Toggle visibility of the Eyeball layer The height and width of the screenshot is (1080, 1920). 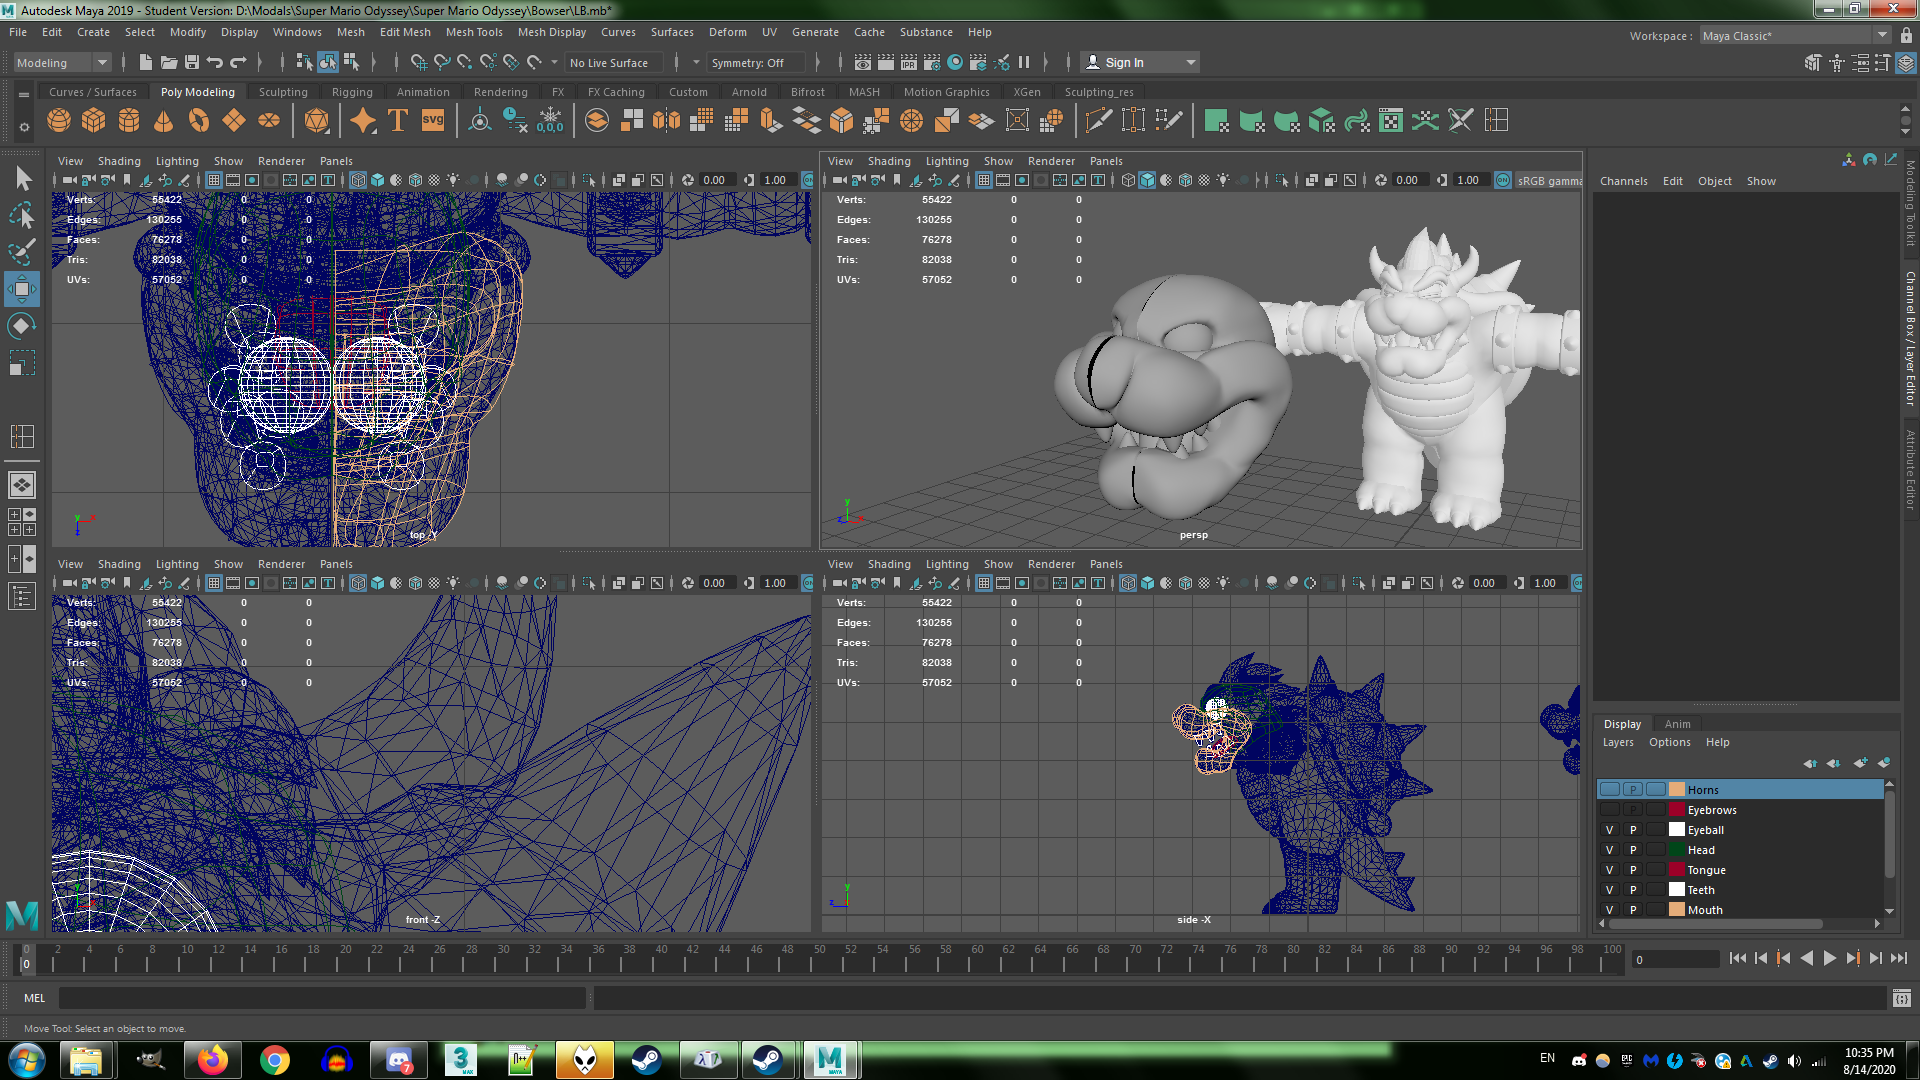click(1609, 830)
